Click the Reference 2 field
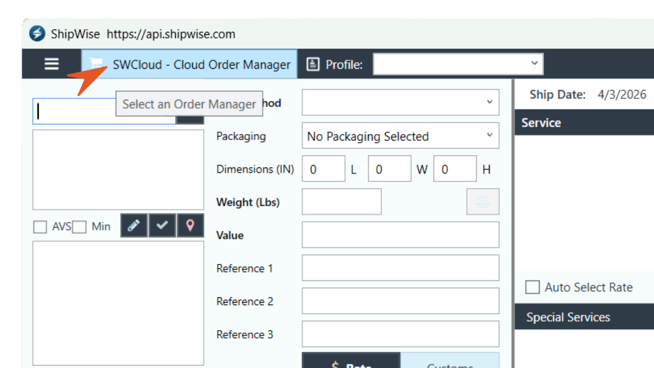654x368 pixels. pyautogui.click(x=400, y=300)
